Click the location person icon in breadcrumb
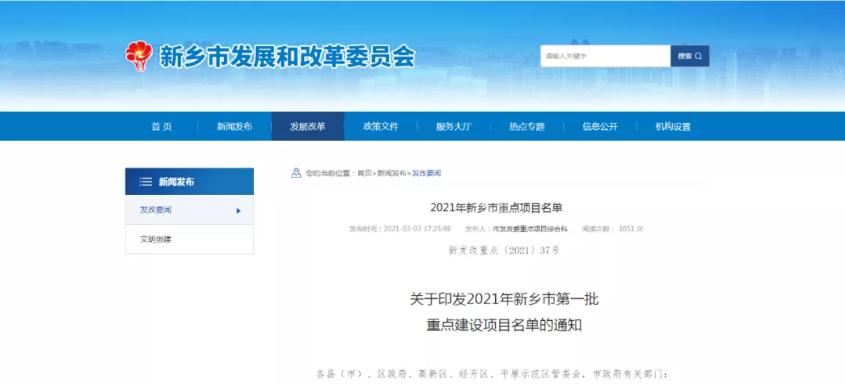Viewport: 845px width, 384px height. (x=296, y=173)
